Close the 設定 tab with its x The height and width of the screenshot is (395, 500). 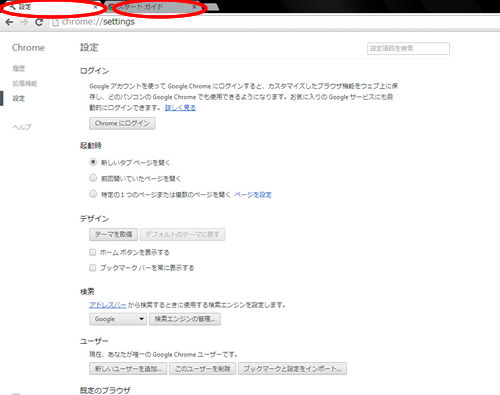95,7
